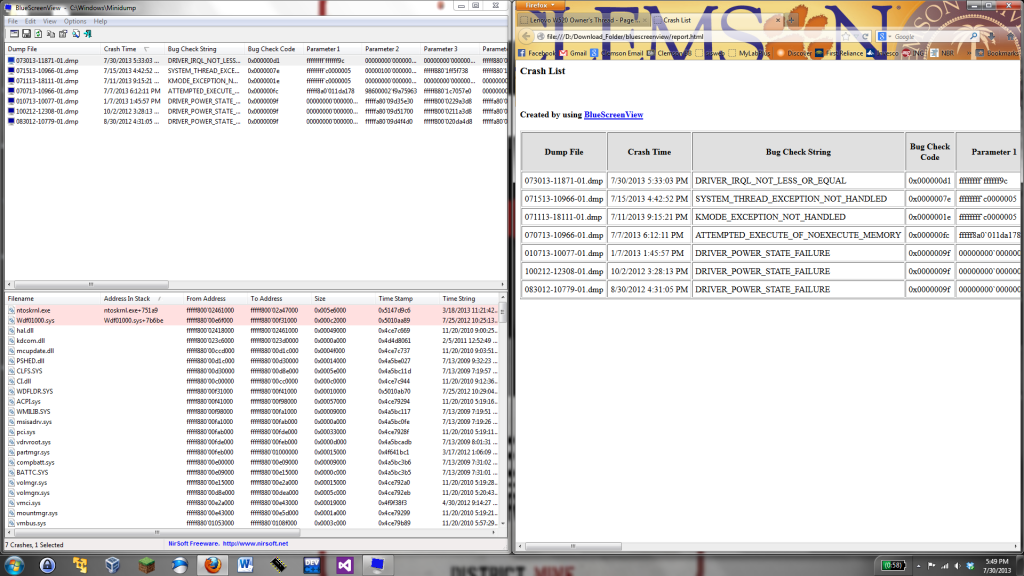Open a new Firefox tab with plus button
The image size is (1024, 576).
point(791,20)
